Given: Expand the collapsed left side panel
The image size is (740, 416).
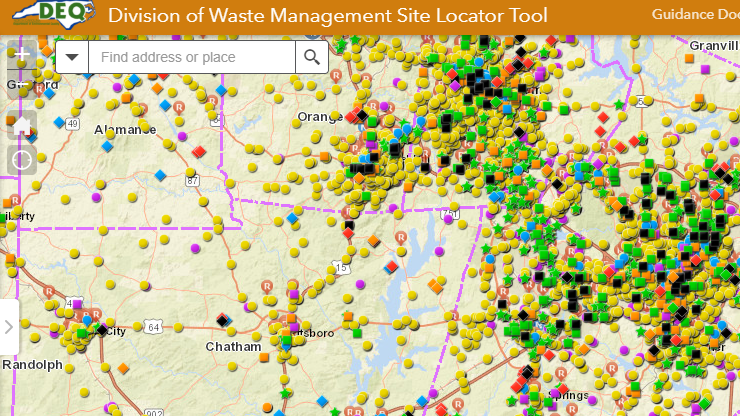Looking at the screenshot, I should [x=9, y=327].
